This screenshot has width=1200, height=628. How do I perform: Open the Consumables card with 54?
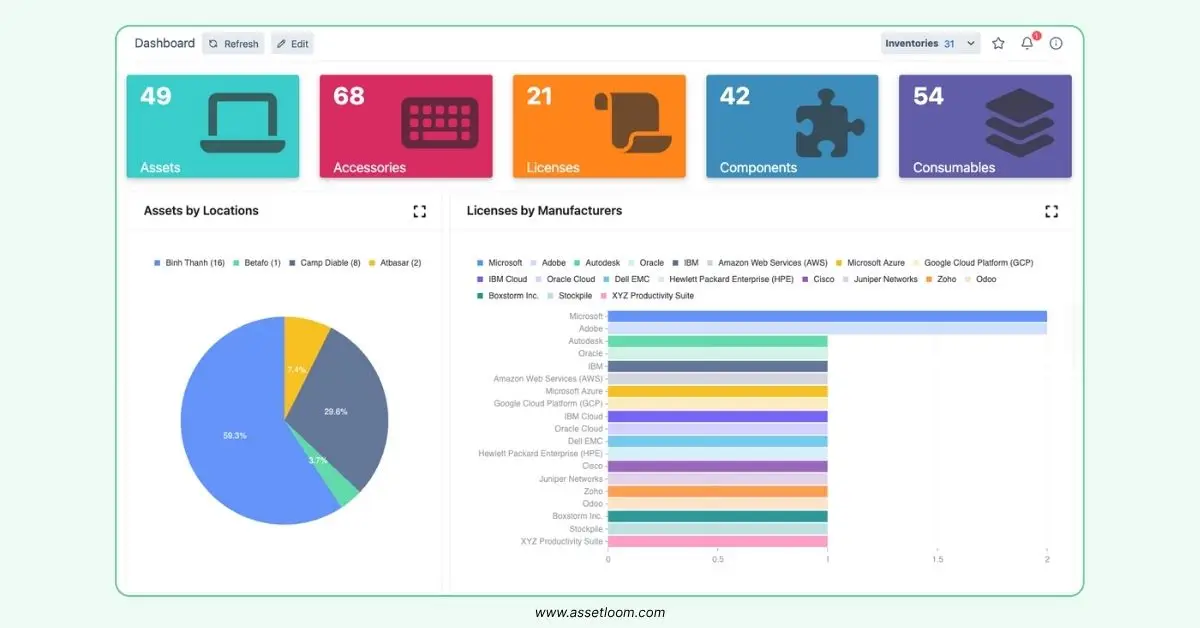pos(985,127)
